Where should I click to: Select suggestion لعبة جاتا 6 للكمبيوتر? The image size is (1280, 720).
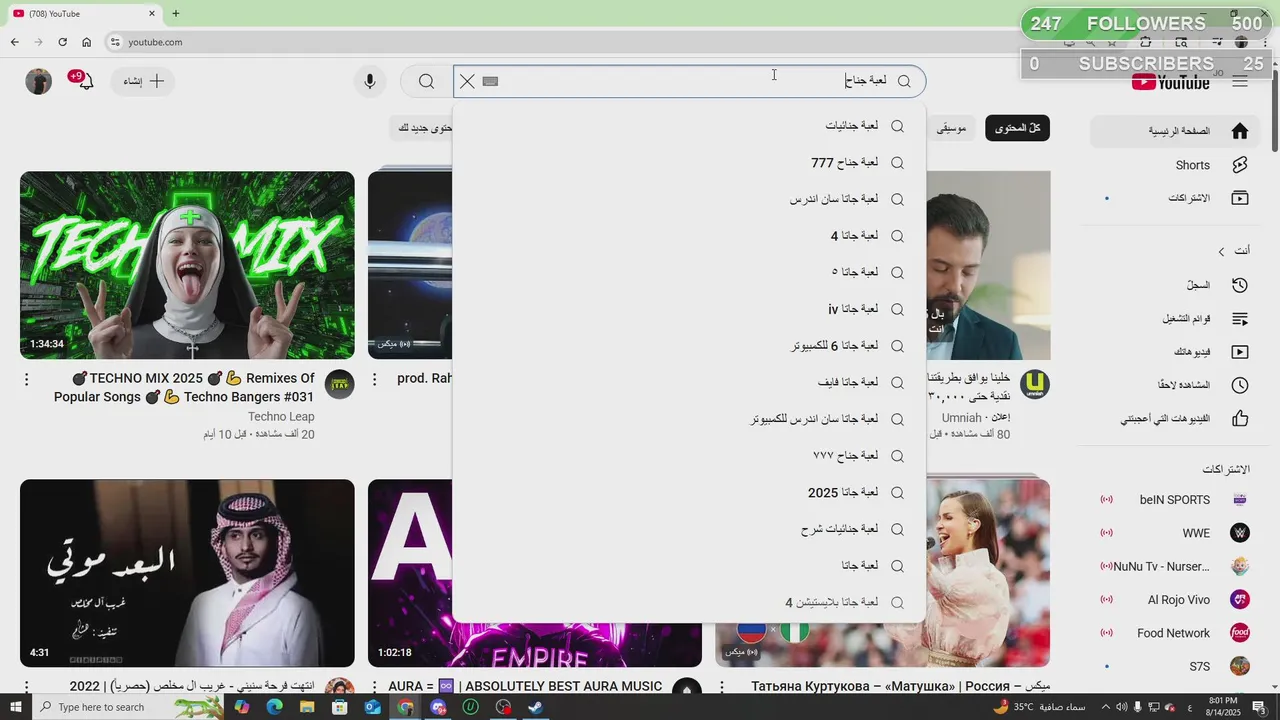(x=689, y=346)
